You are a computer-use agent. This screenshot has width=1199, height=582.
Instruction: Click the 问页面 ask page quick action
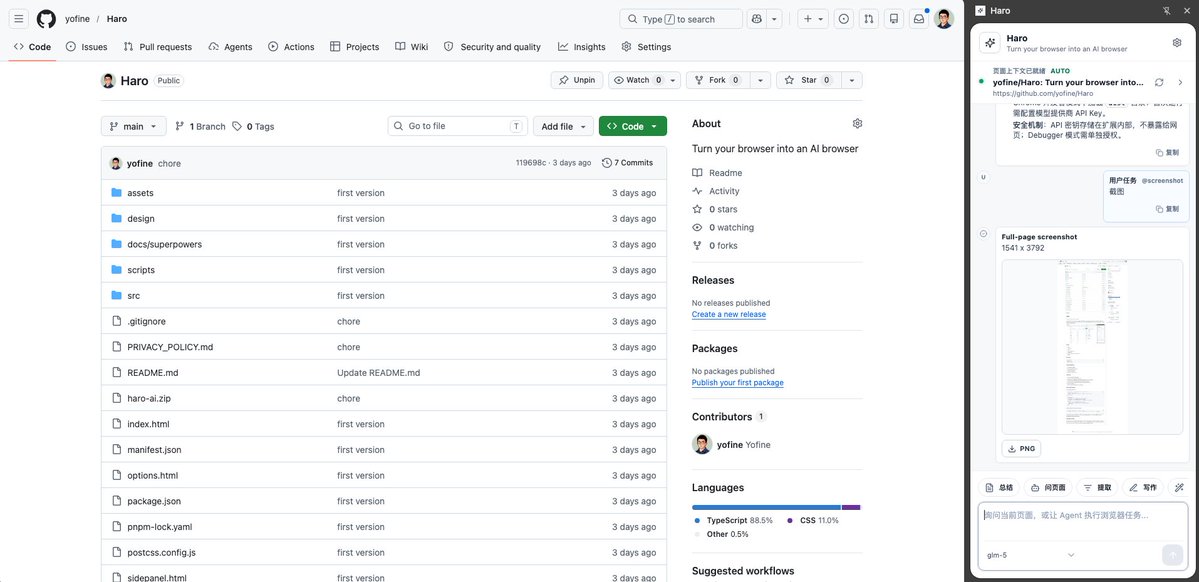pos(1048,487)
